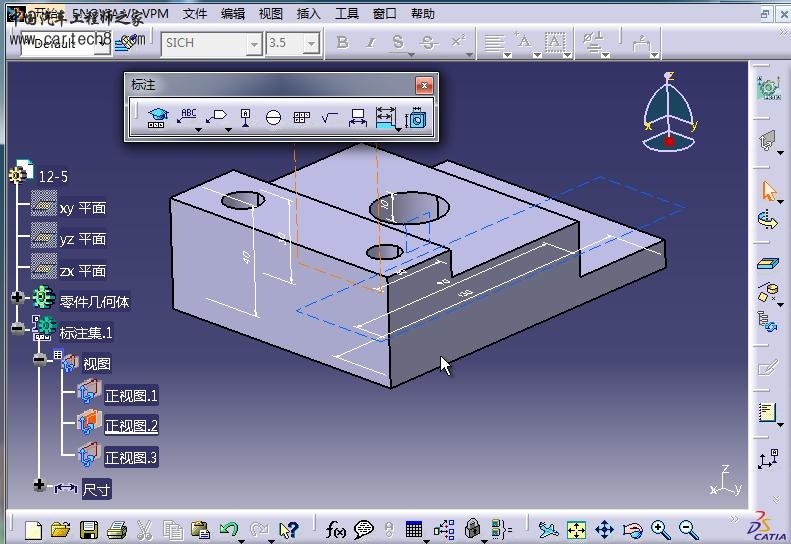Choose the ABC text with leader tool
This screenshot has width=791, height=544.
pos(187,116)
